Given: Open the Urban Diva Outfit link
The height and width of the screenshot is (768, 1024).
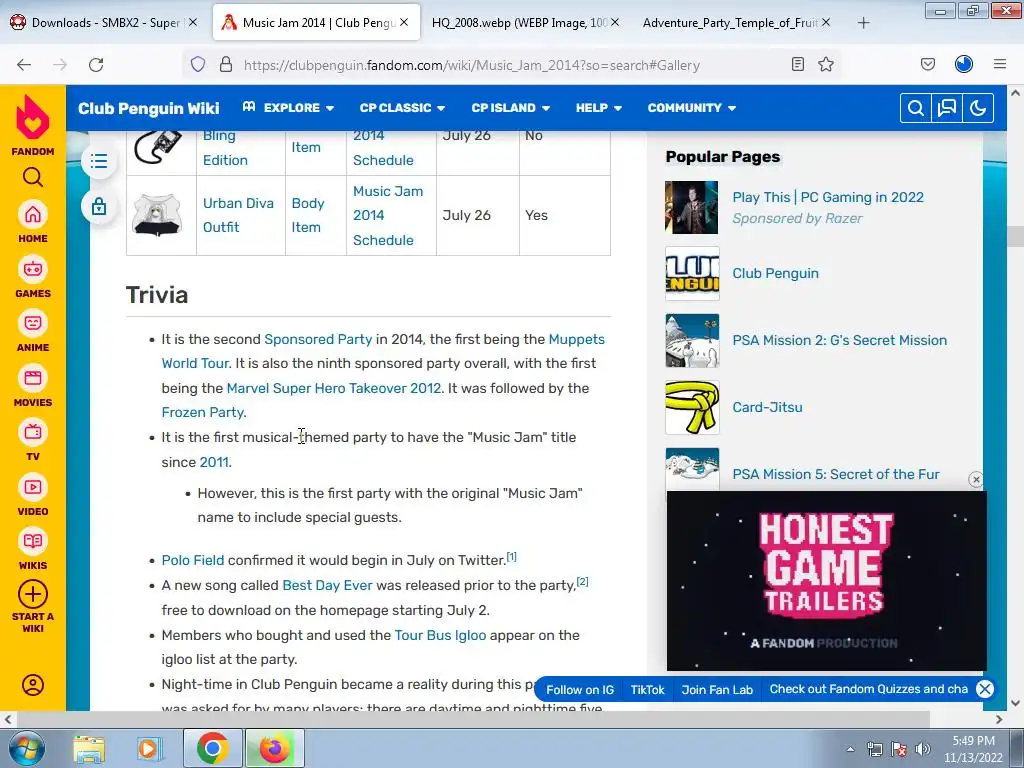Looking at the screenshot, I should coord(238,215).
